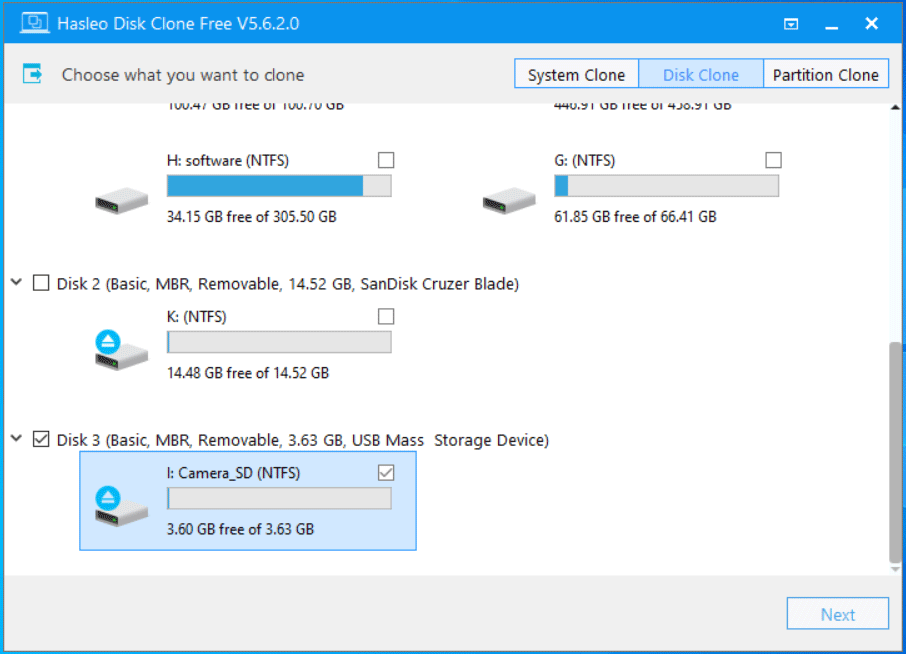This screenshot has width=906, height=654.
Task: Click the scrollbar up arrow
Action: pos(895,107)
